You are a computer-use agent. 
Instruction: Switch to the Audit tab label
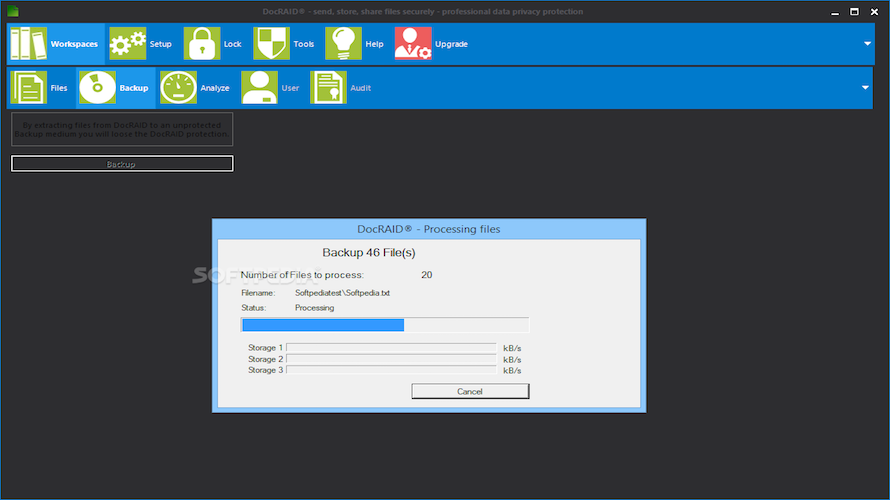[360, 88]
